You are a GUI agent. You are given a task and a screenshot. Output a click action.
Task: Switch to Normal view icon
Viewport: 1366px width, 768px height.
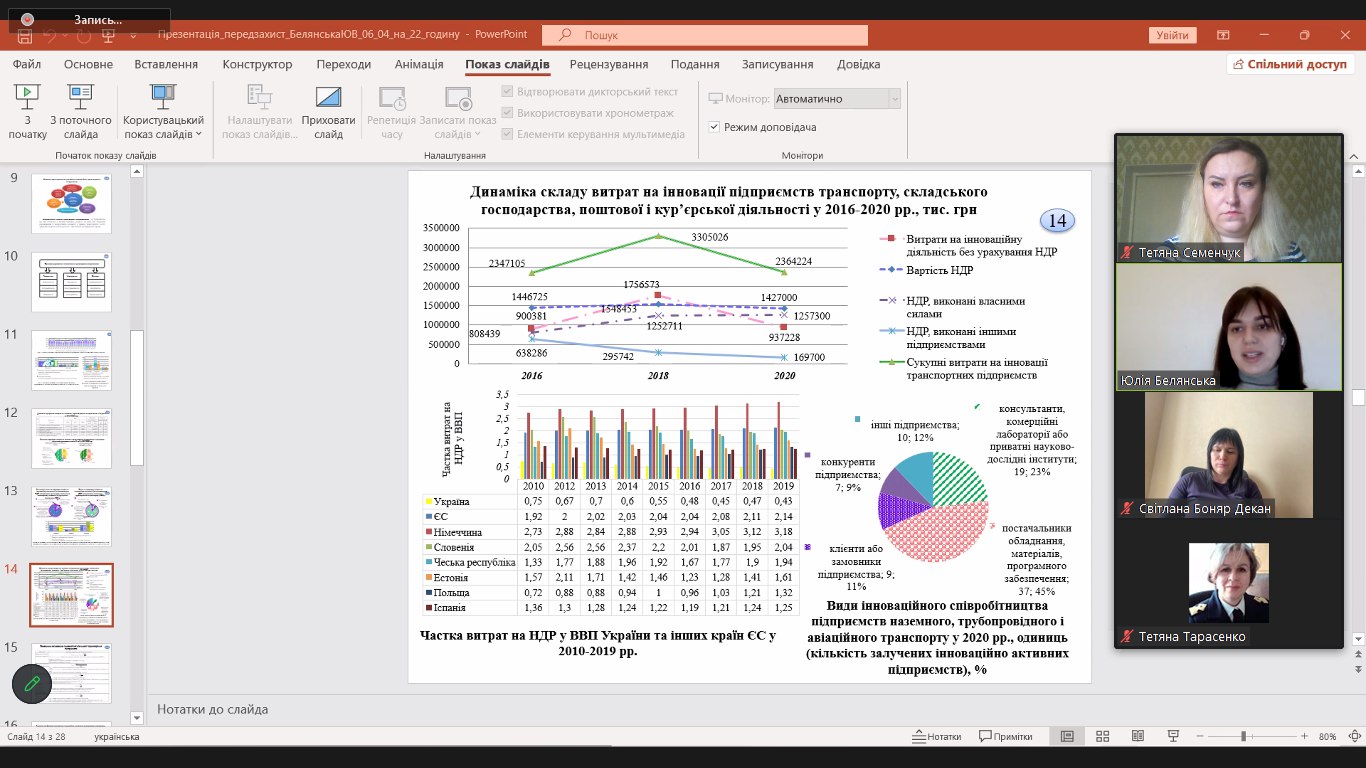coord(1067,736)
